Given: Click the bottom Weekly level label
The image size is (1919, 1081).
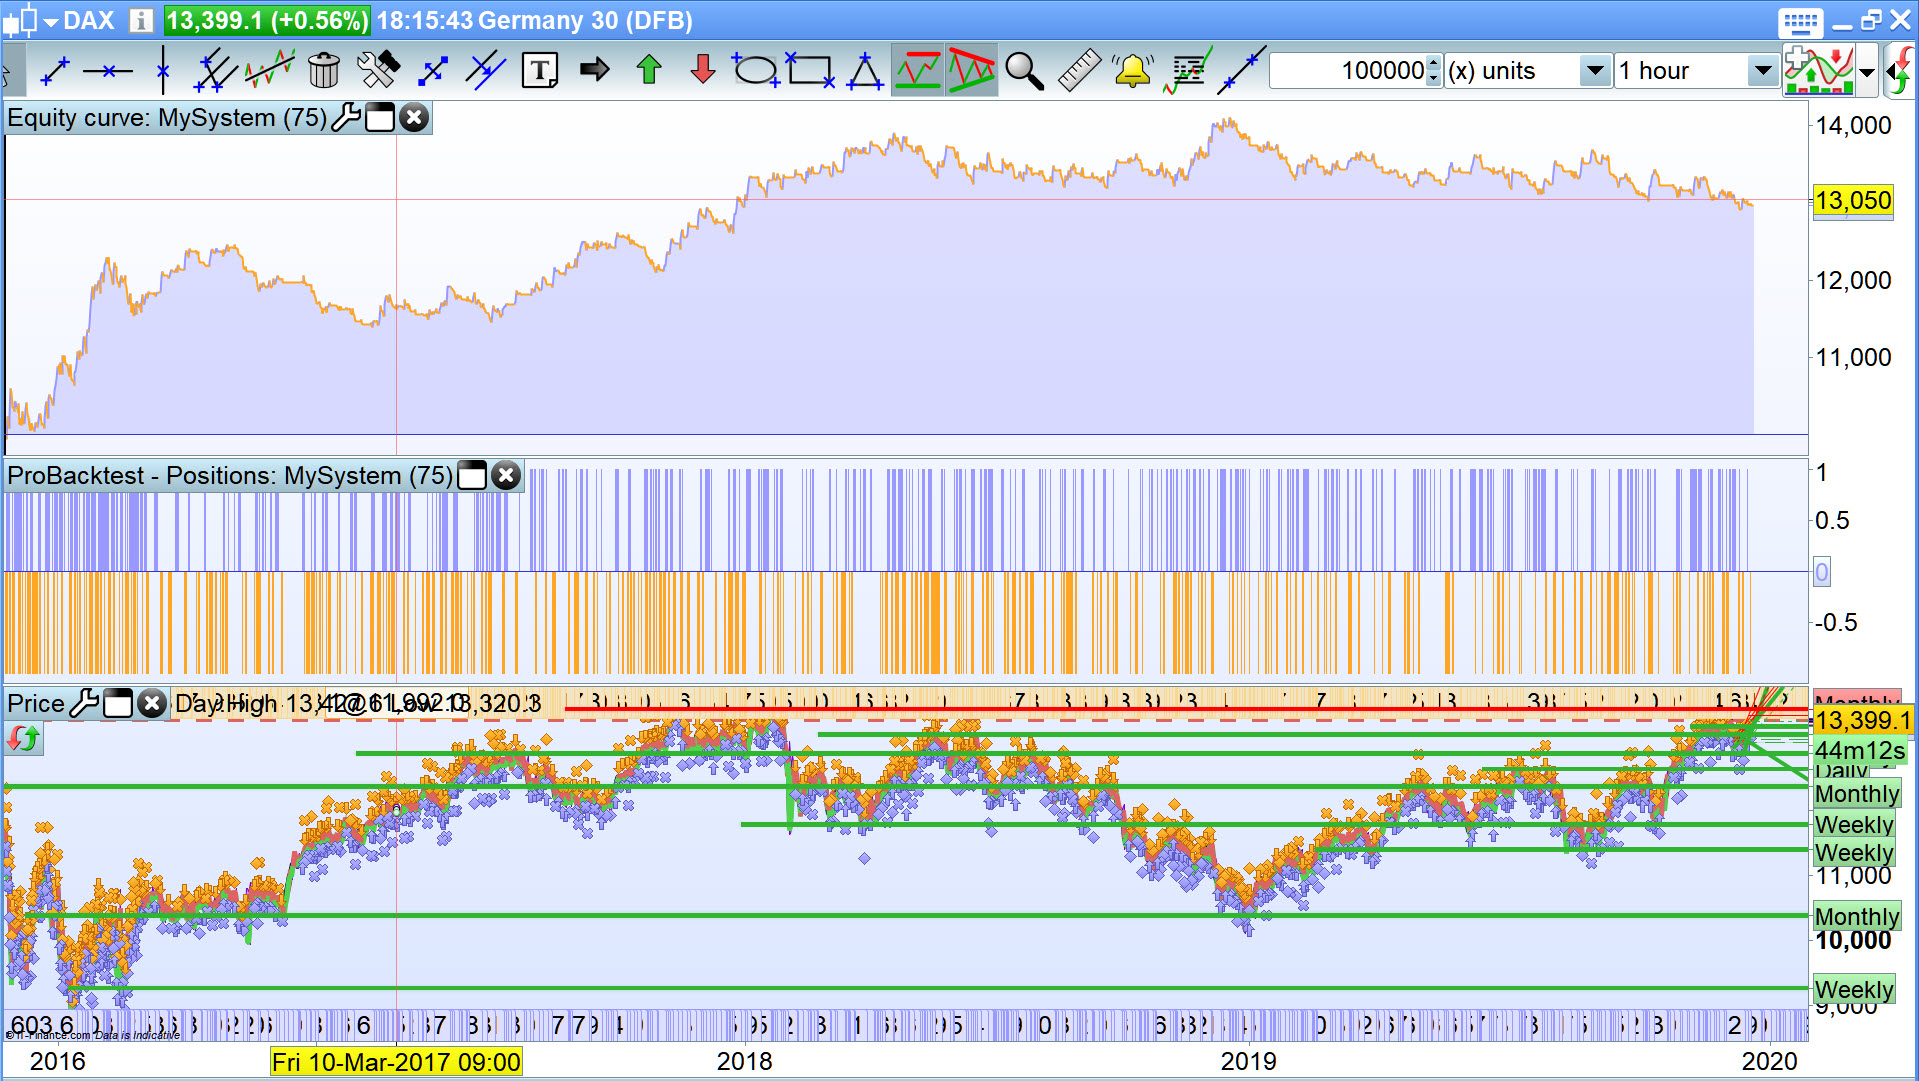Looking at the screenshot, I should [x=1854, y=989].
